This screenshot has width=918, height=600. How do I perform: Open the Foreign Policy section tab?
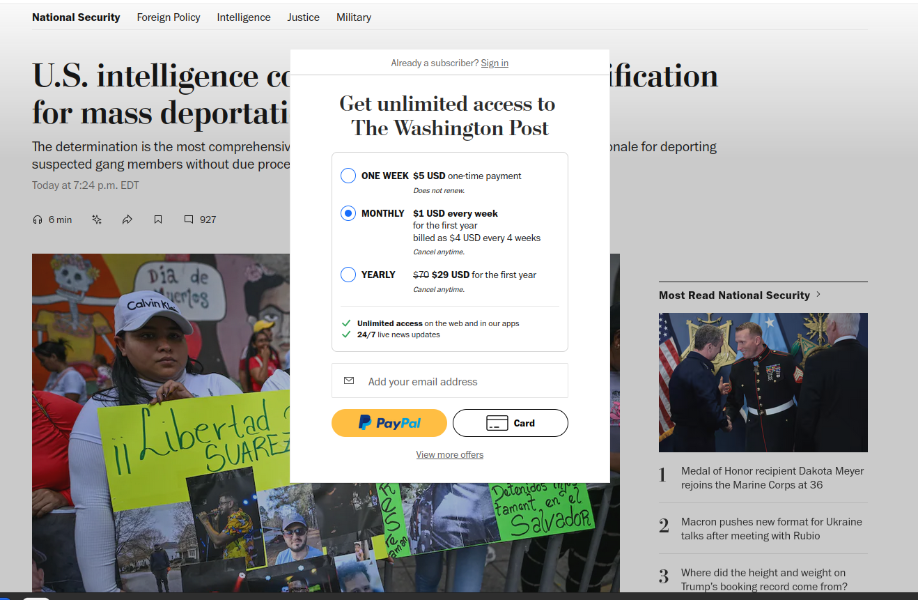(x=169, y=18)
